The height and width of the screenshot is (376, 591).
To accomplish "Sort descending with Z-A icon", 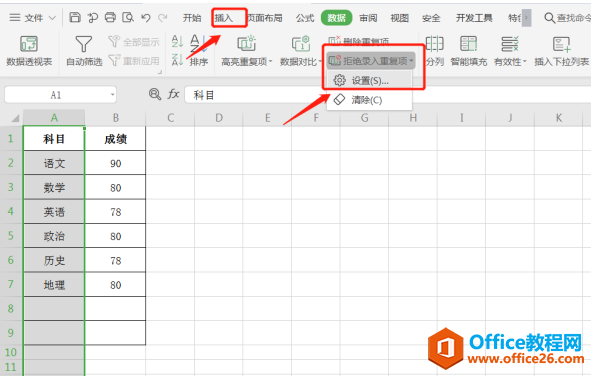I will 177,60.
